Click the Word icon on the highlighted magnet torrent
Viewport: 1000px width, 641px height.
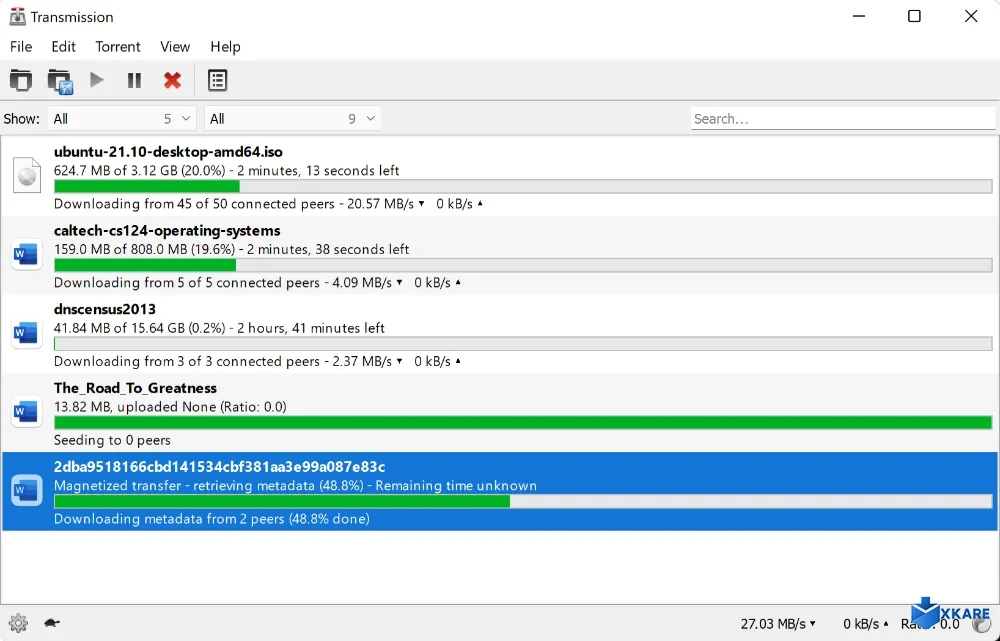(x=27, y=490)
